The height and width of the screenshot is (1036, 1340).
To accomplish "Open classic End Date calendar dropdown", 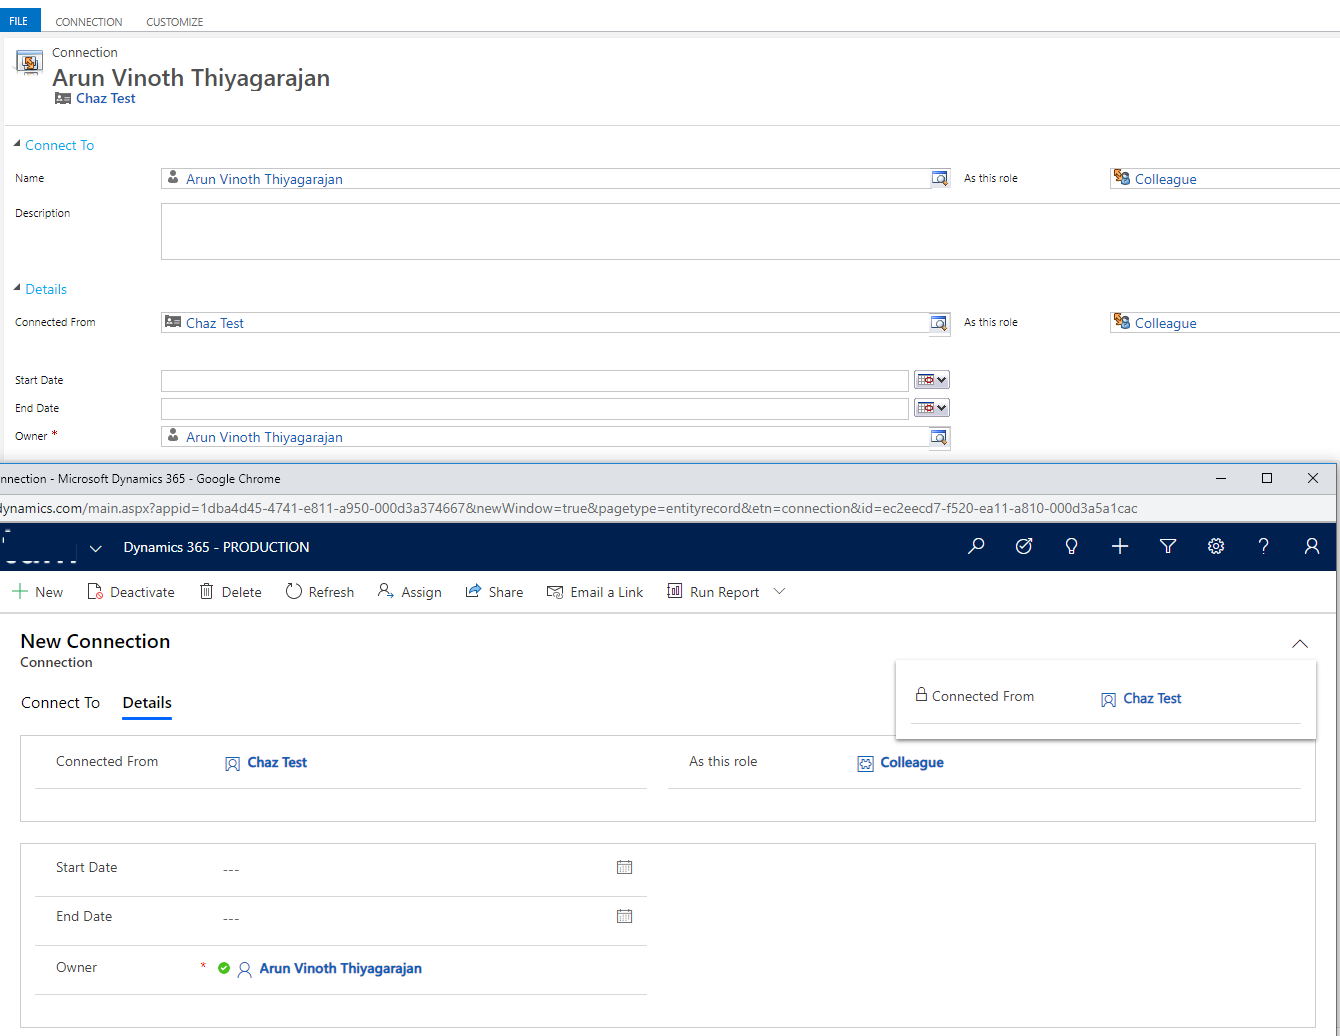I will 932,408.
